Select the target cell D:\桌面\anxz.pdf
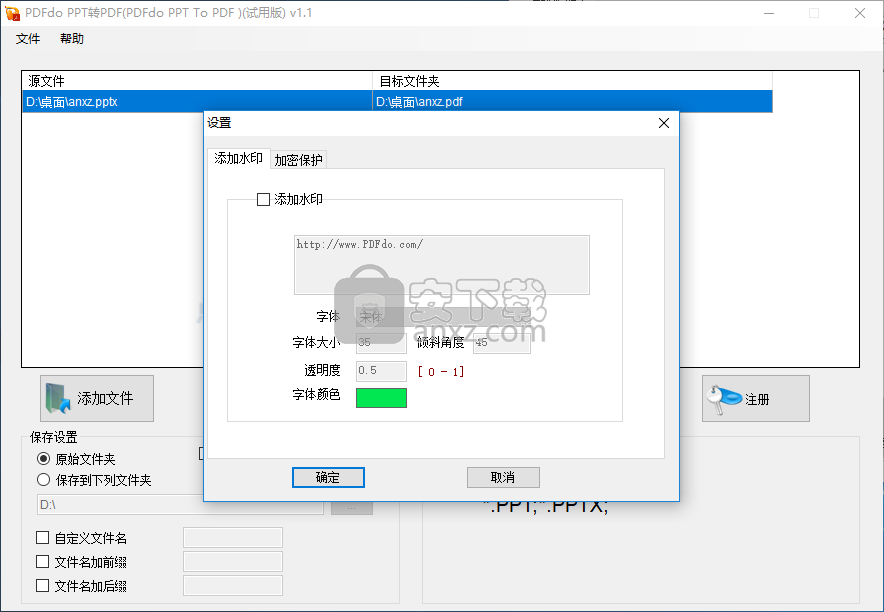The height and width of the screenshot is (612, 884). pos(573,102)
